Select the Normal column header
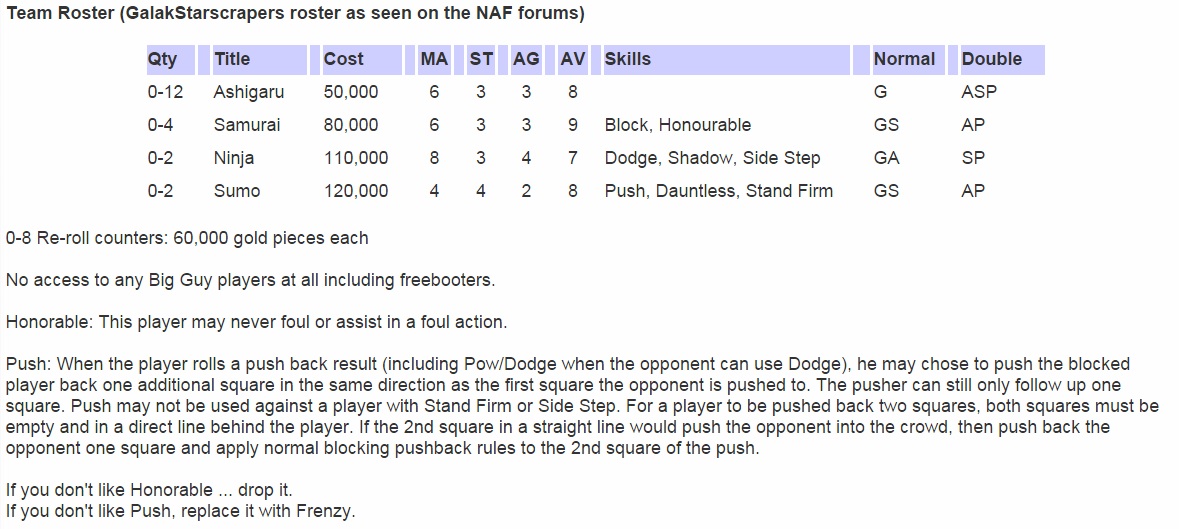The width and height of the screenshot is (1179, 529). 904,59
